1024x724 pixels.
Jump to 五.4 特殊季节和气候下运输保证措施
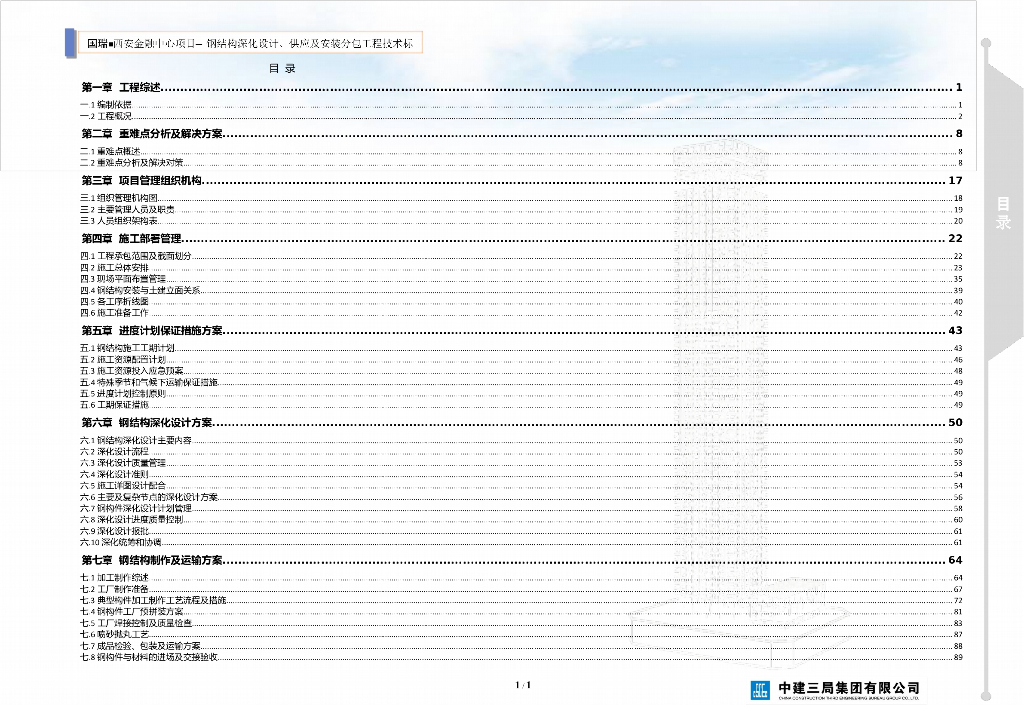coord(521,383)
